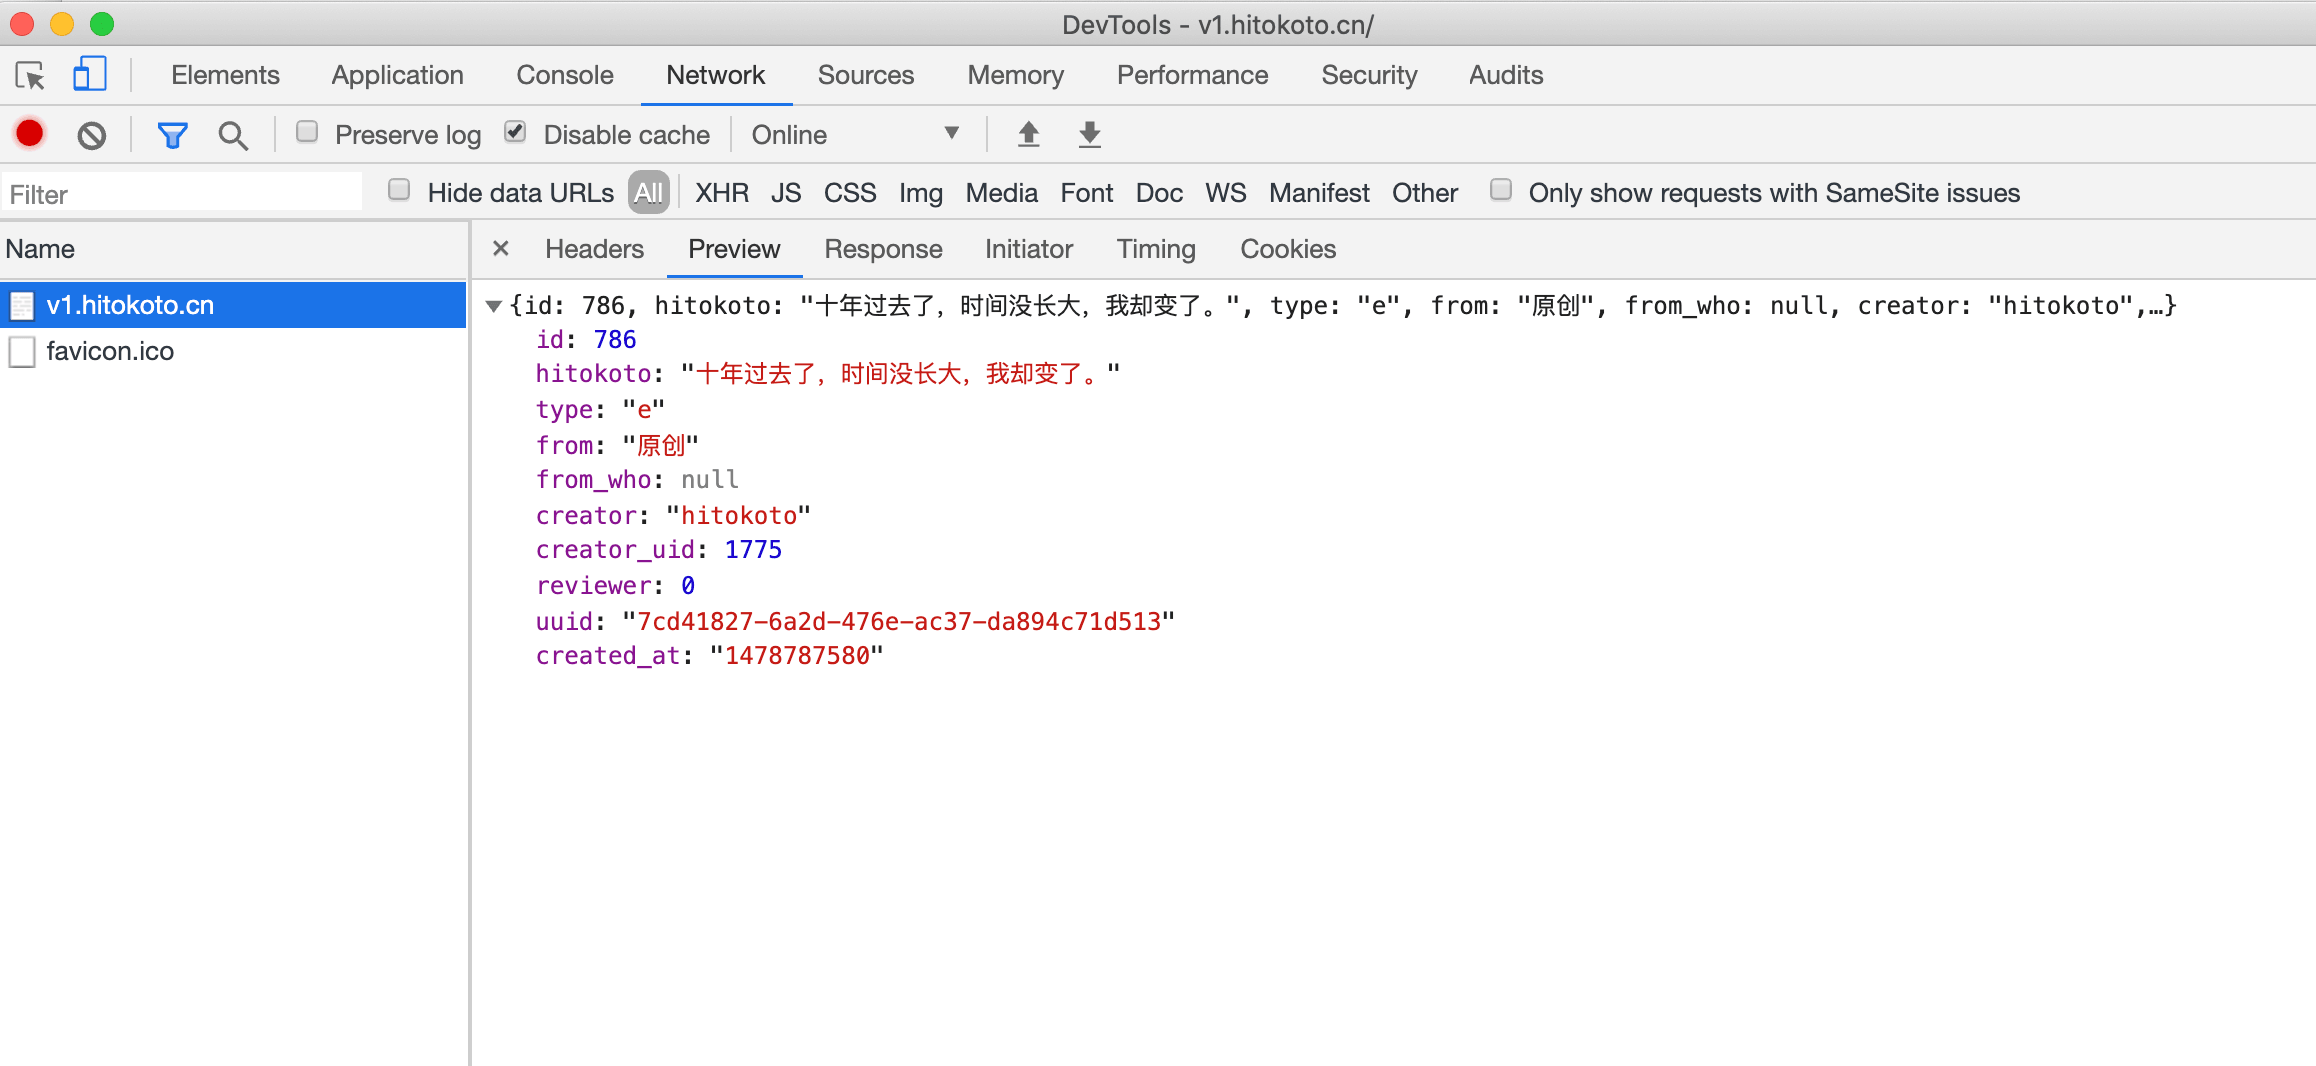Filter requests by Font
Screen dimensions: 2316x1066
(1086, 192)
